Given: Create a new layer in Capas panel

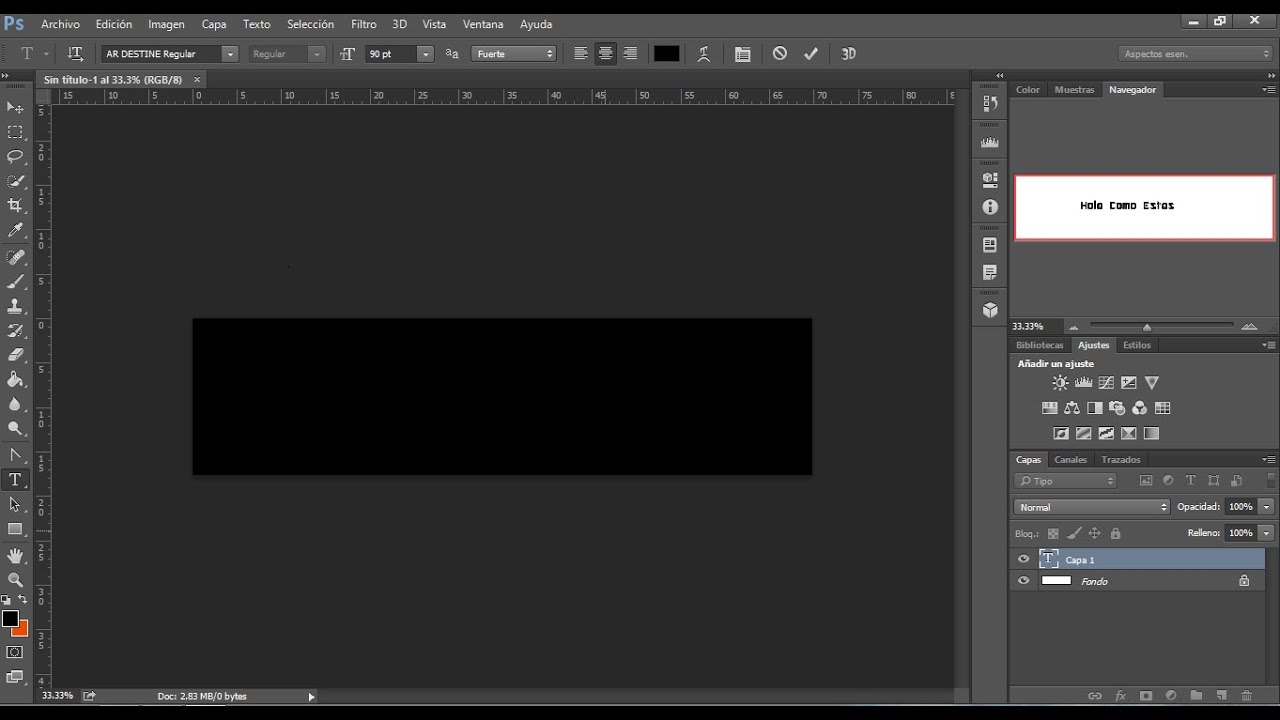Looking at the screenshot, I should 1221,696.
